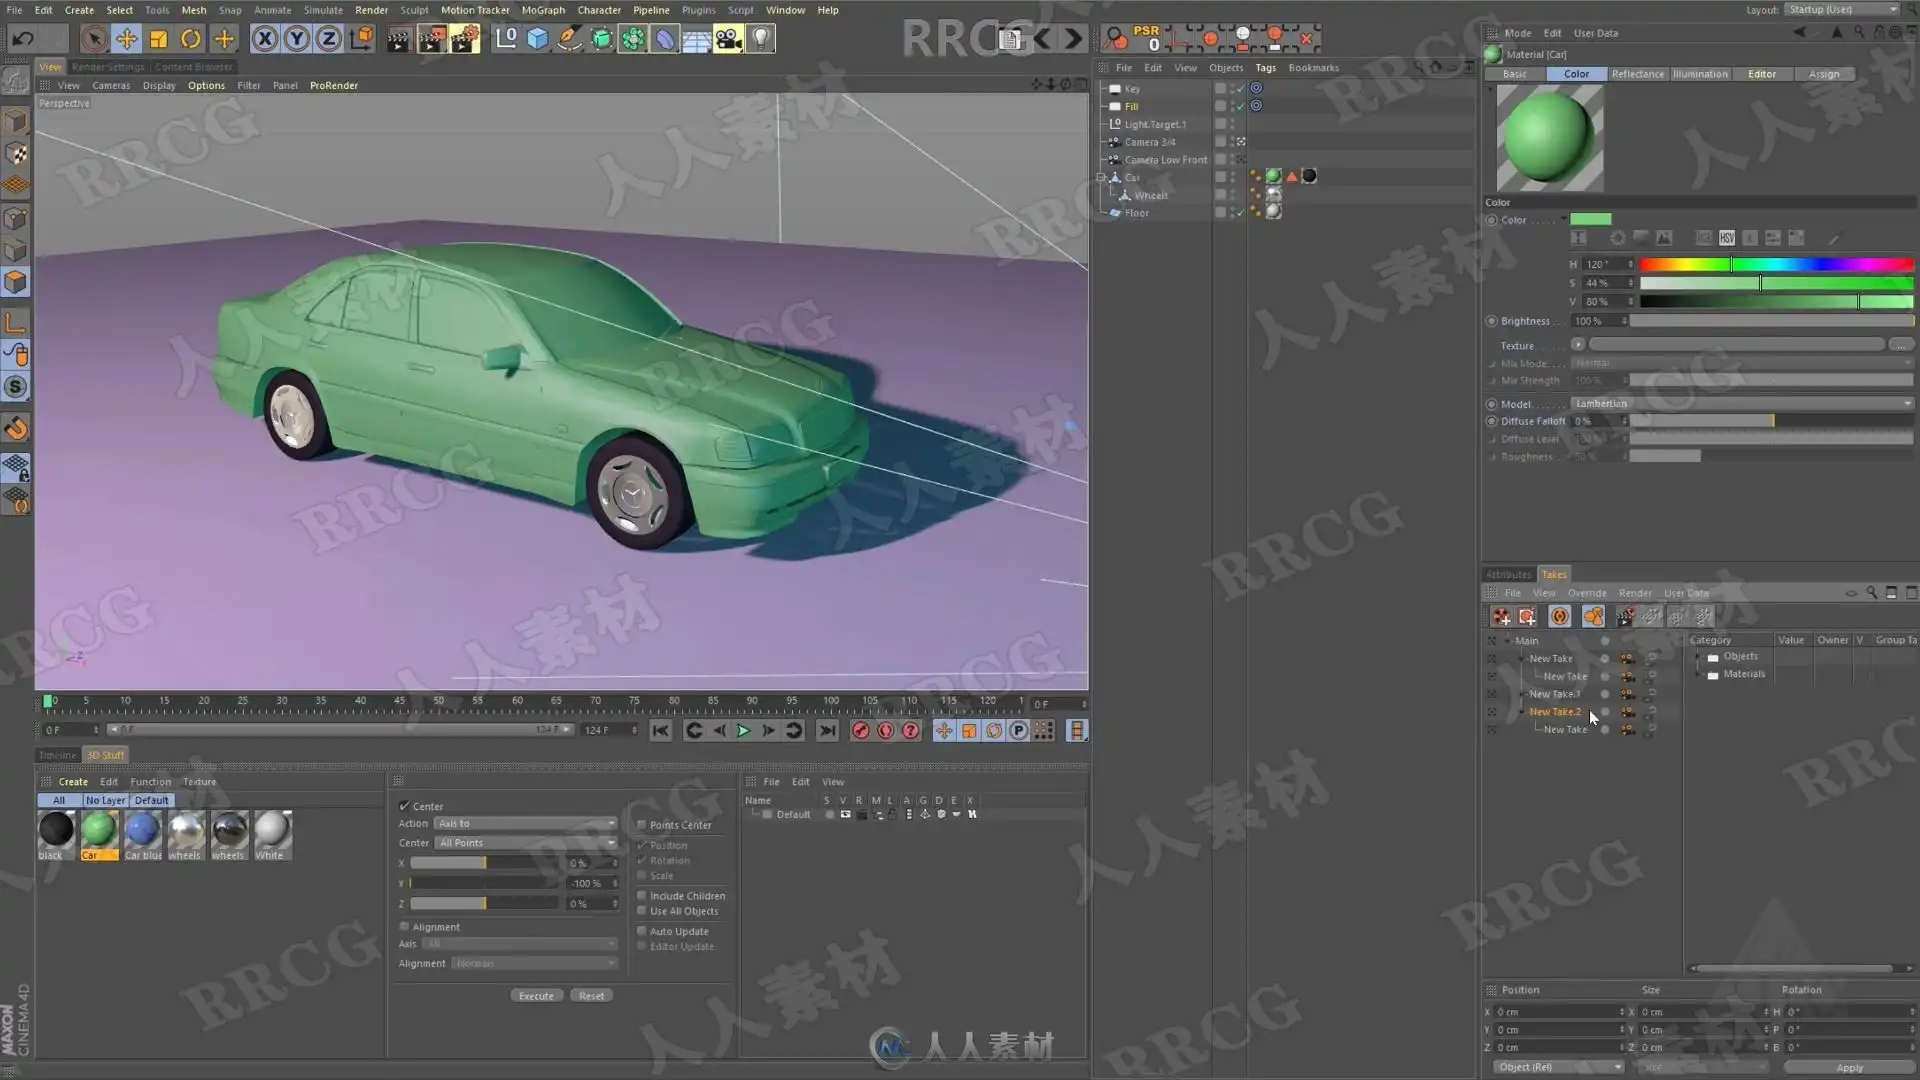This screenshot has width=1920, height=1080.
Task: Select the Move tool
Action: point(126,39)
